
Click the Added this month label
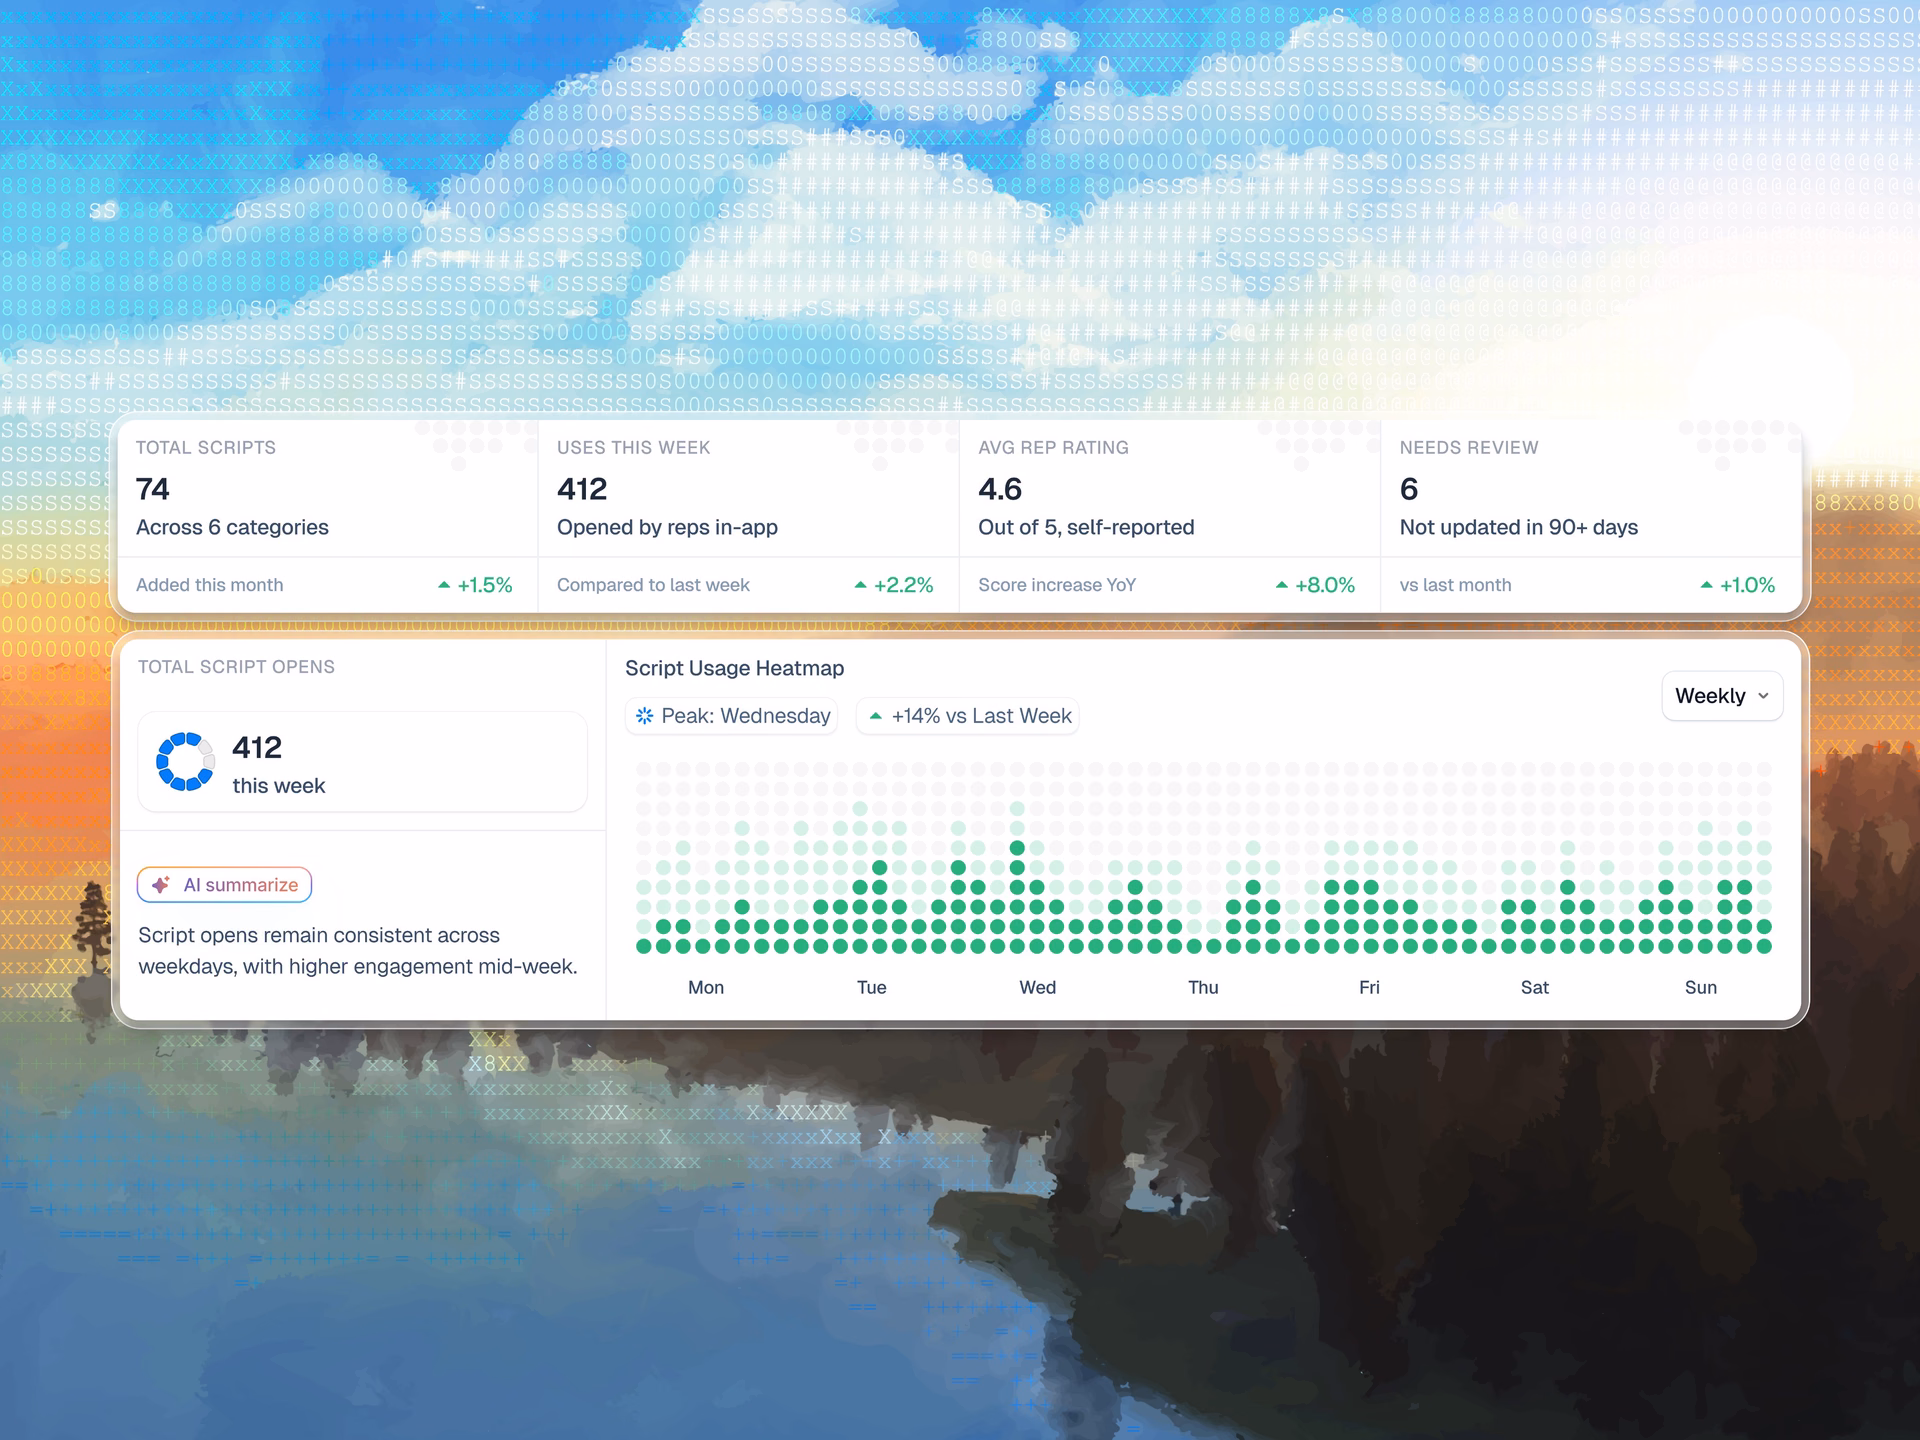click(x=210, y=585)
